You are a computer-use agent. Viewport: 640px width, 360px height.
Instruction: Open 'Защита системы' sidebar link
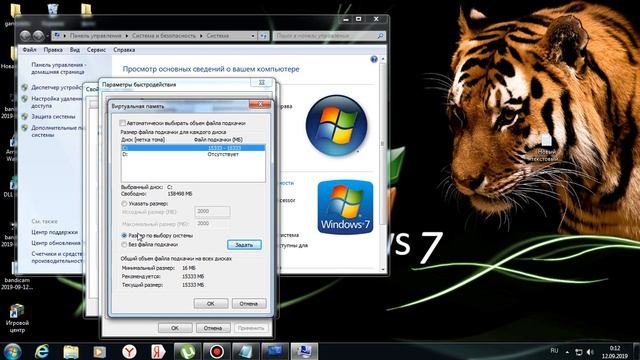53,116
